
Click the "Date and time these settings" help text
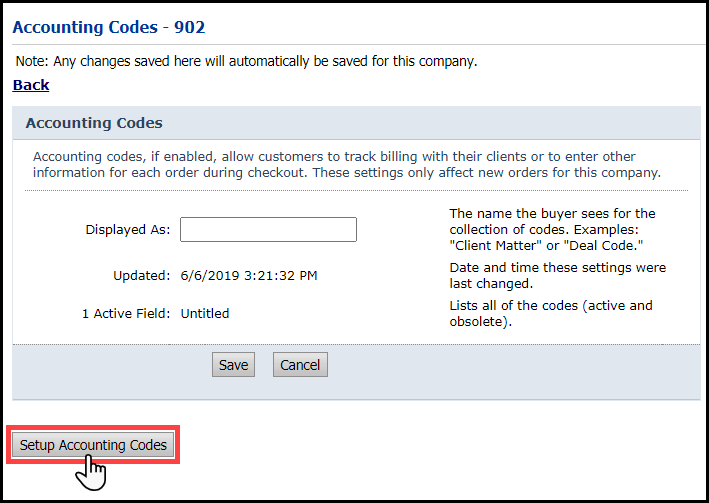pos(558,275)
